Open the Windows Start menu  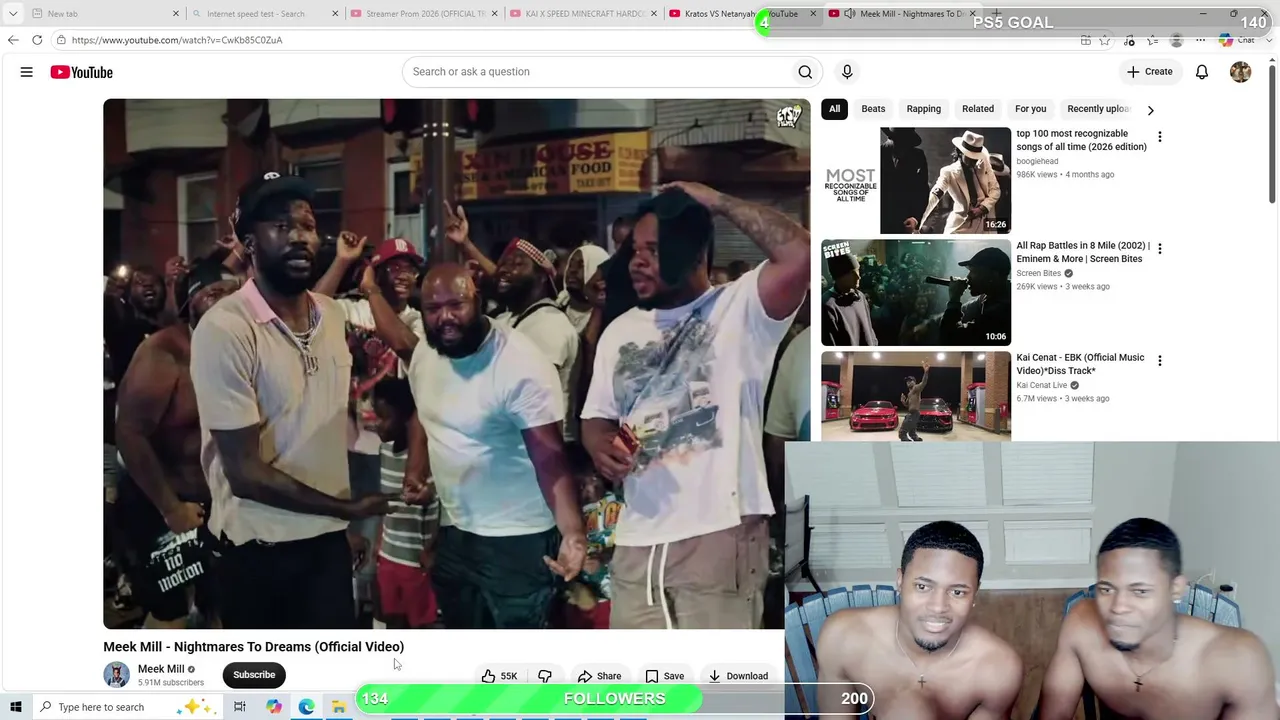point(15,707)
